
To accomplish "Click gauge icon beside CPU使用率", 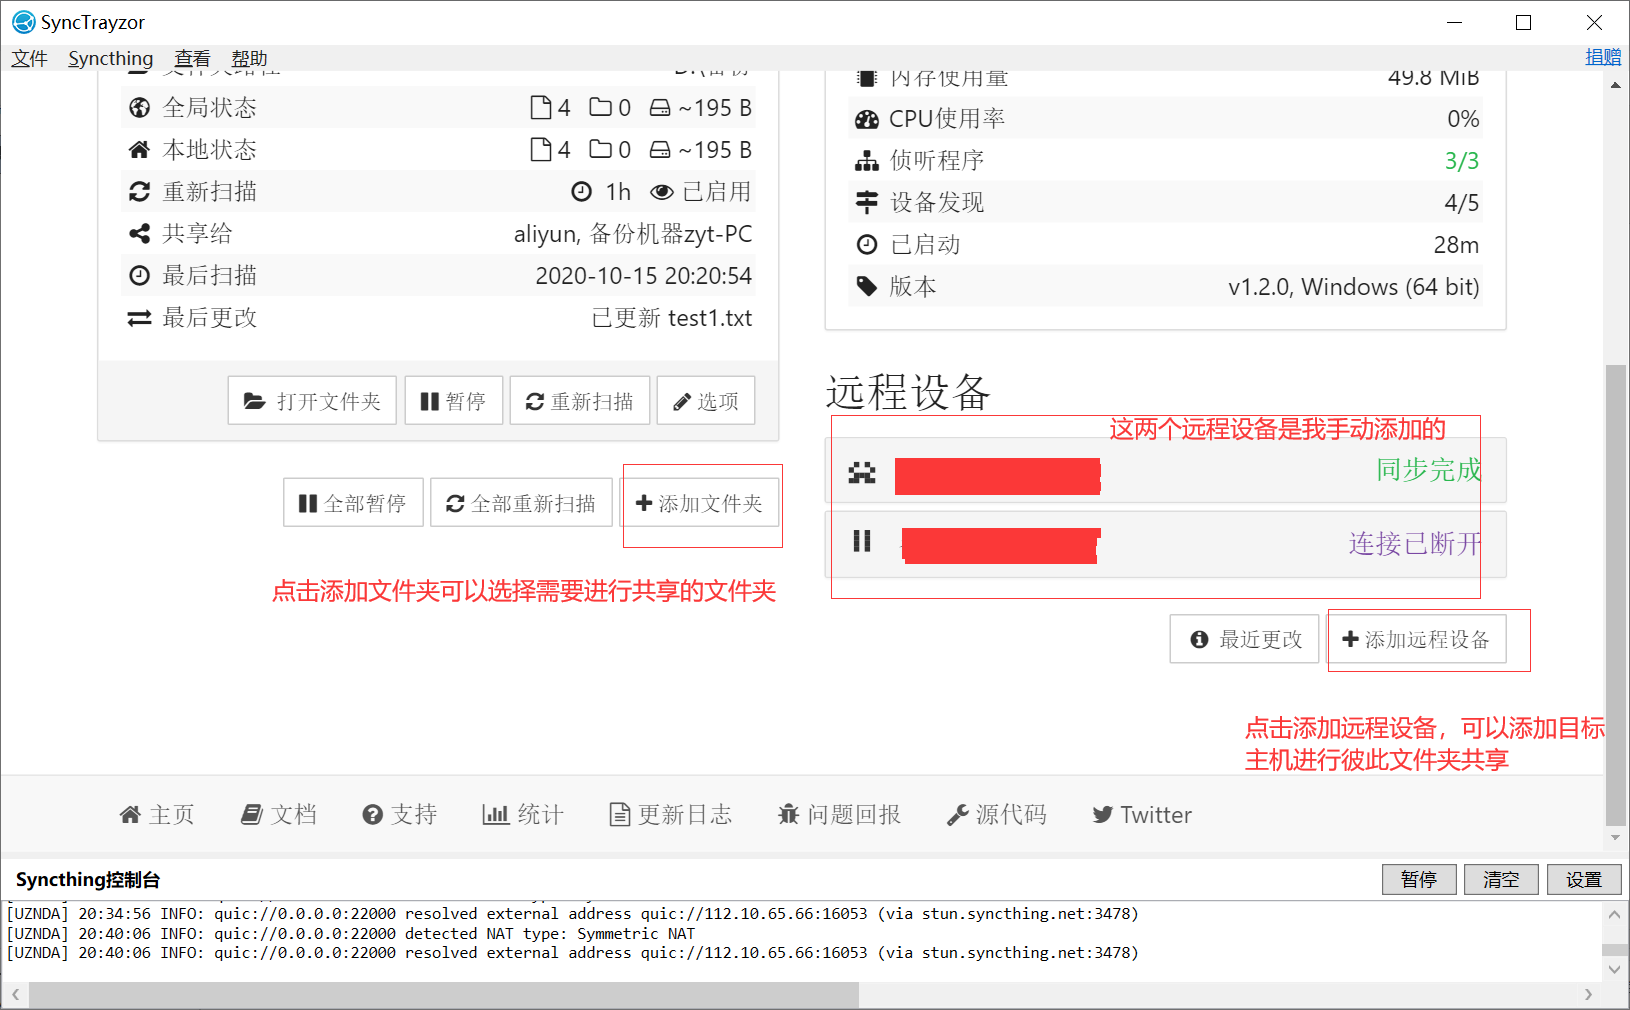I will [867, 120].
